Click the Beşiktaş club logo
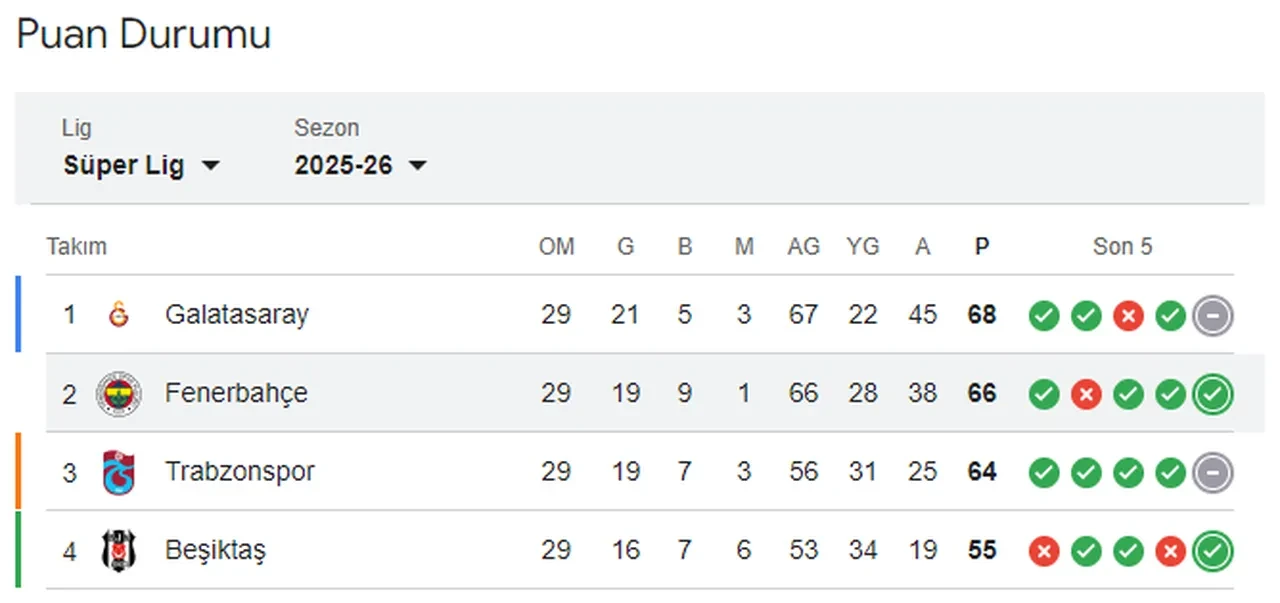This screenshot has width=1280, height=603. pos(120,550)
